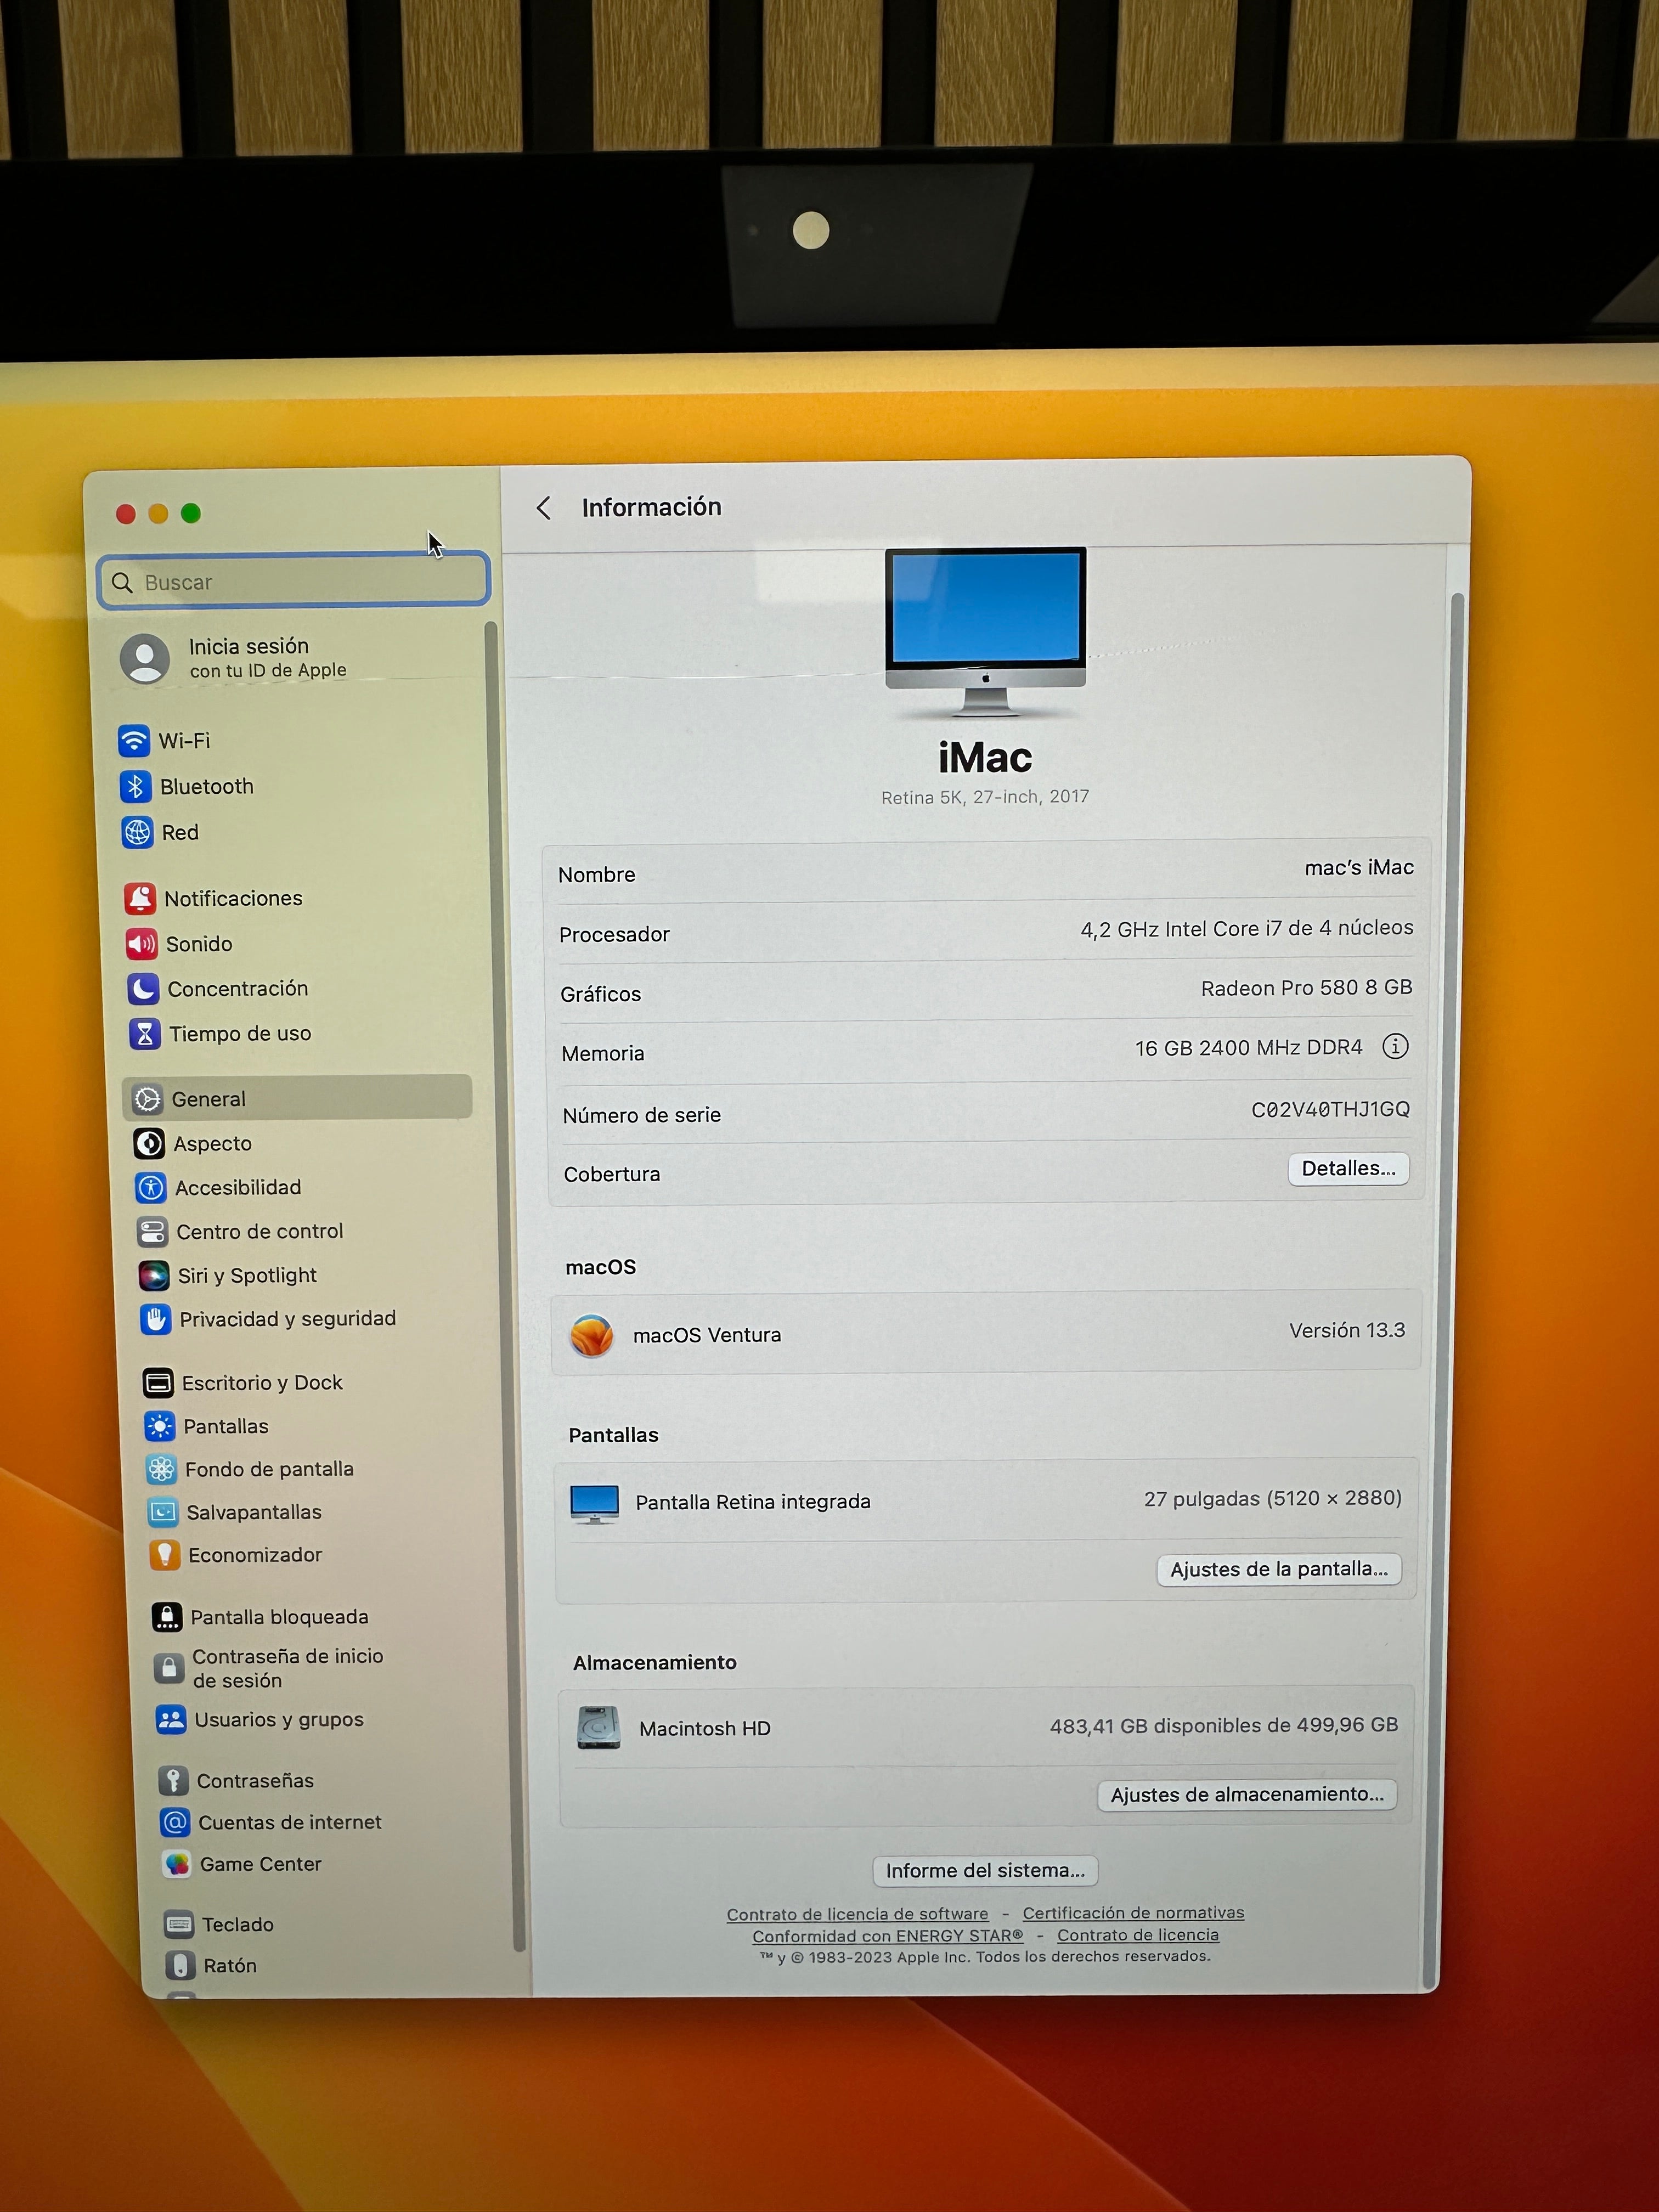The width and height of the screenshot is (1659, 2212).
Task: Click the info icon next to Memoria
Action: (1394, 1047)
